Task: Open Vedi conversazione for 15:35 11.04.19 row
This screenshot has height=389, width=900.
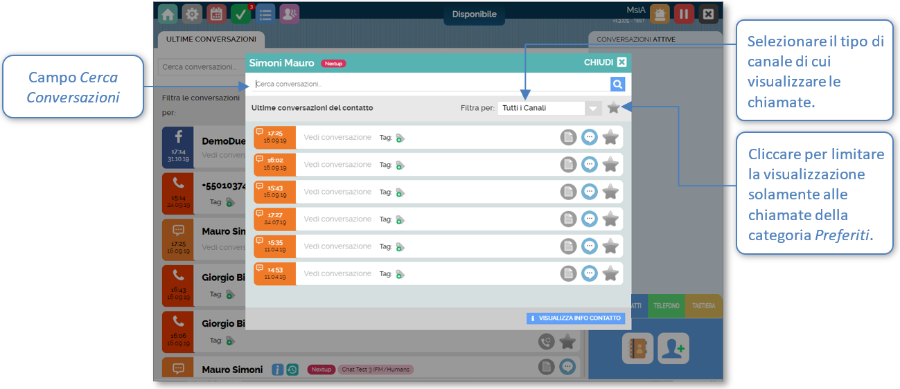Action: [x=338, y=246]
